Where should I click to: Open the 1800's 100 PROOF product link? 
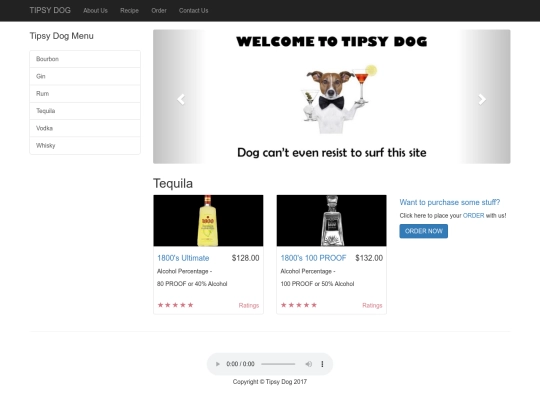313,258
